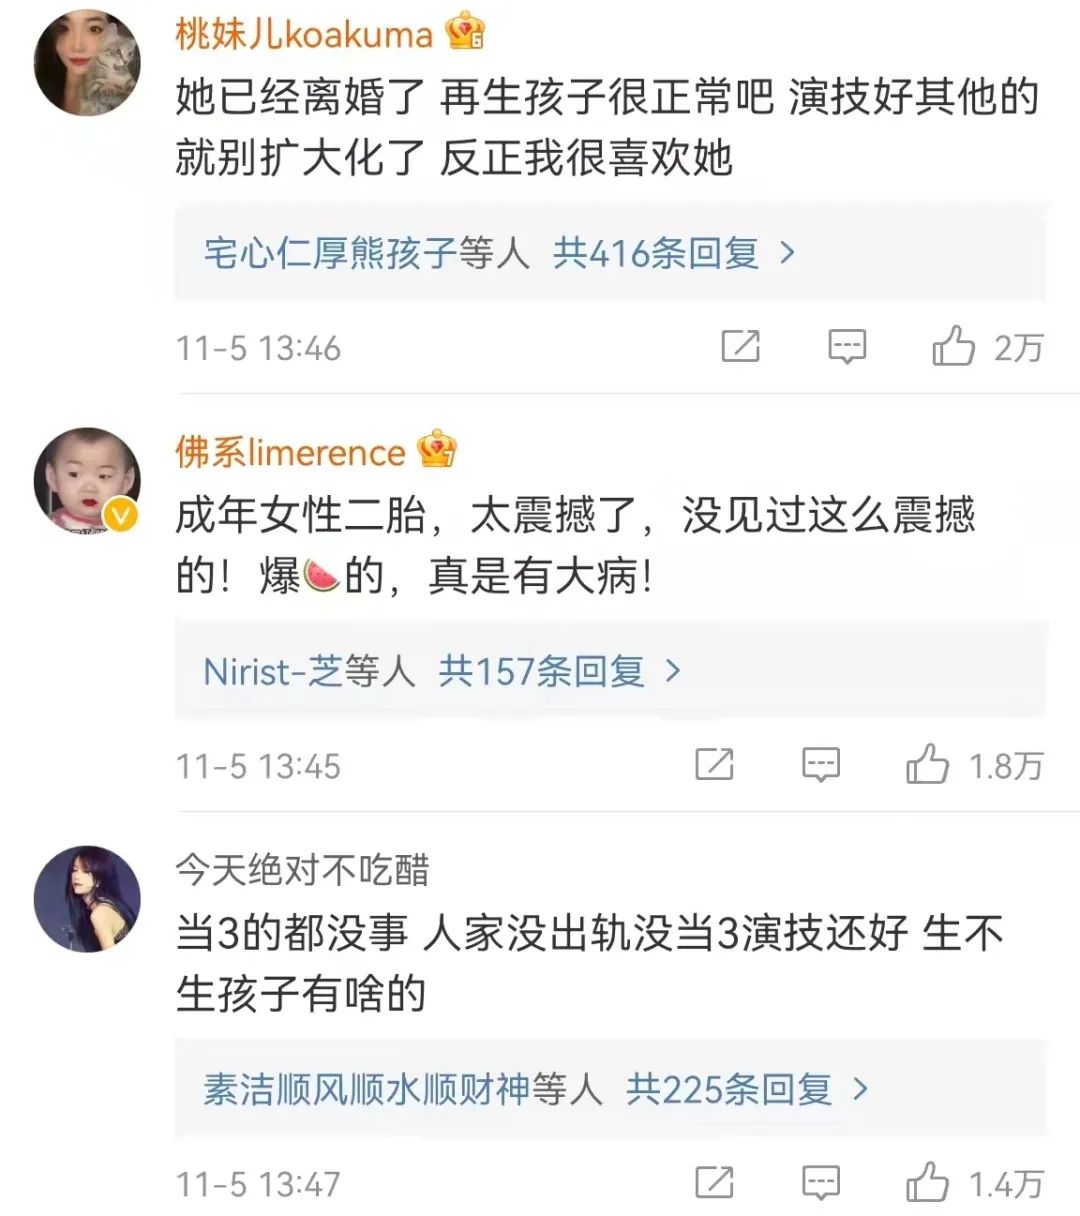The image size is (1080, 1216).
Task: Share the 今天绝对不吃醋 comment
Action: [714, 1183]
